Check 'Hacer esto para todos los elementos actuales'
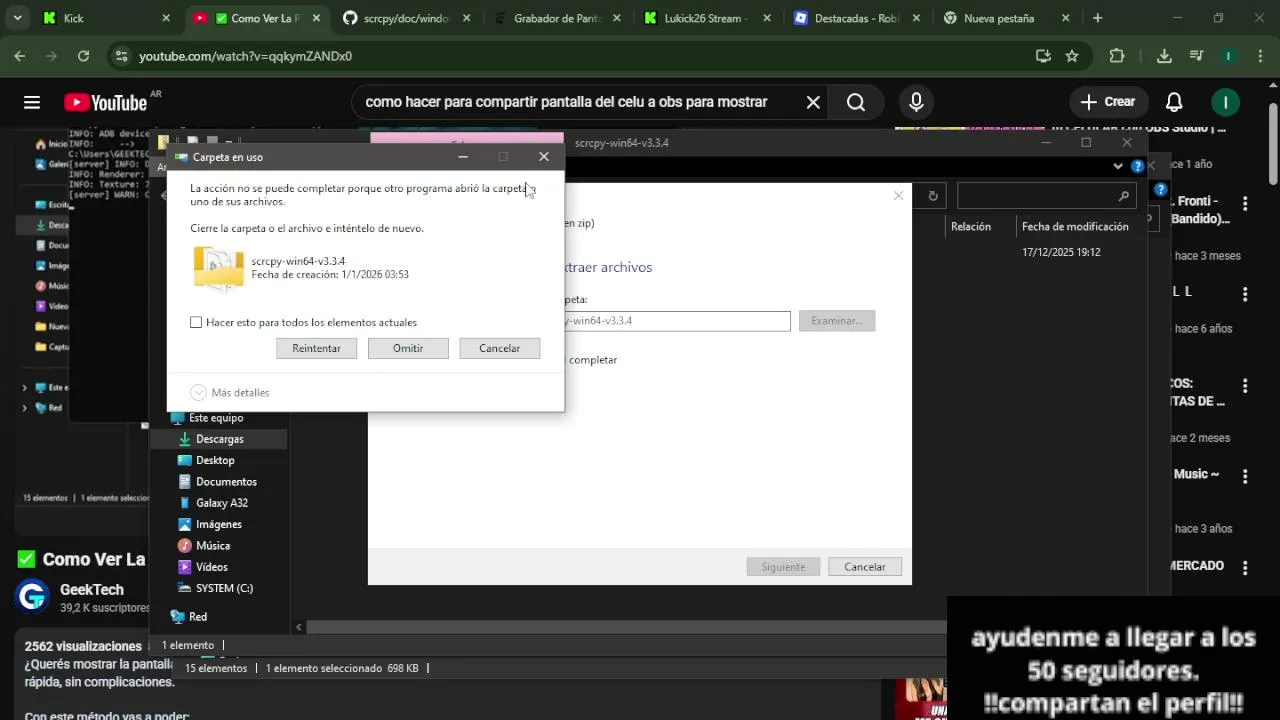 (196, 322)
